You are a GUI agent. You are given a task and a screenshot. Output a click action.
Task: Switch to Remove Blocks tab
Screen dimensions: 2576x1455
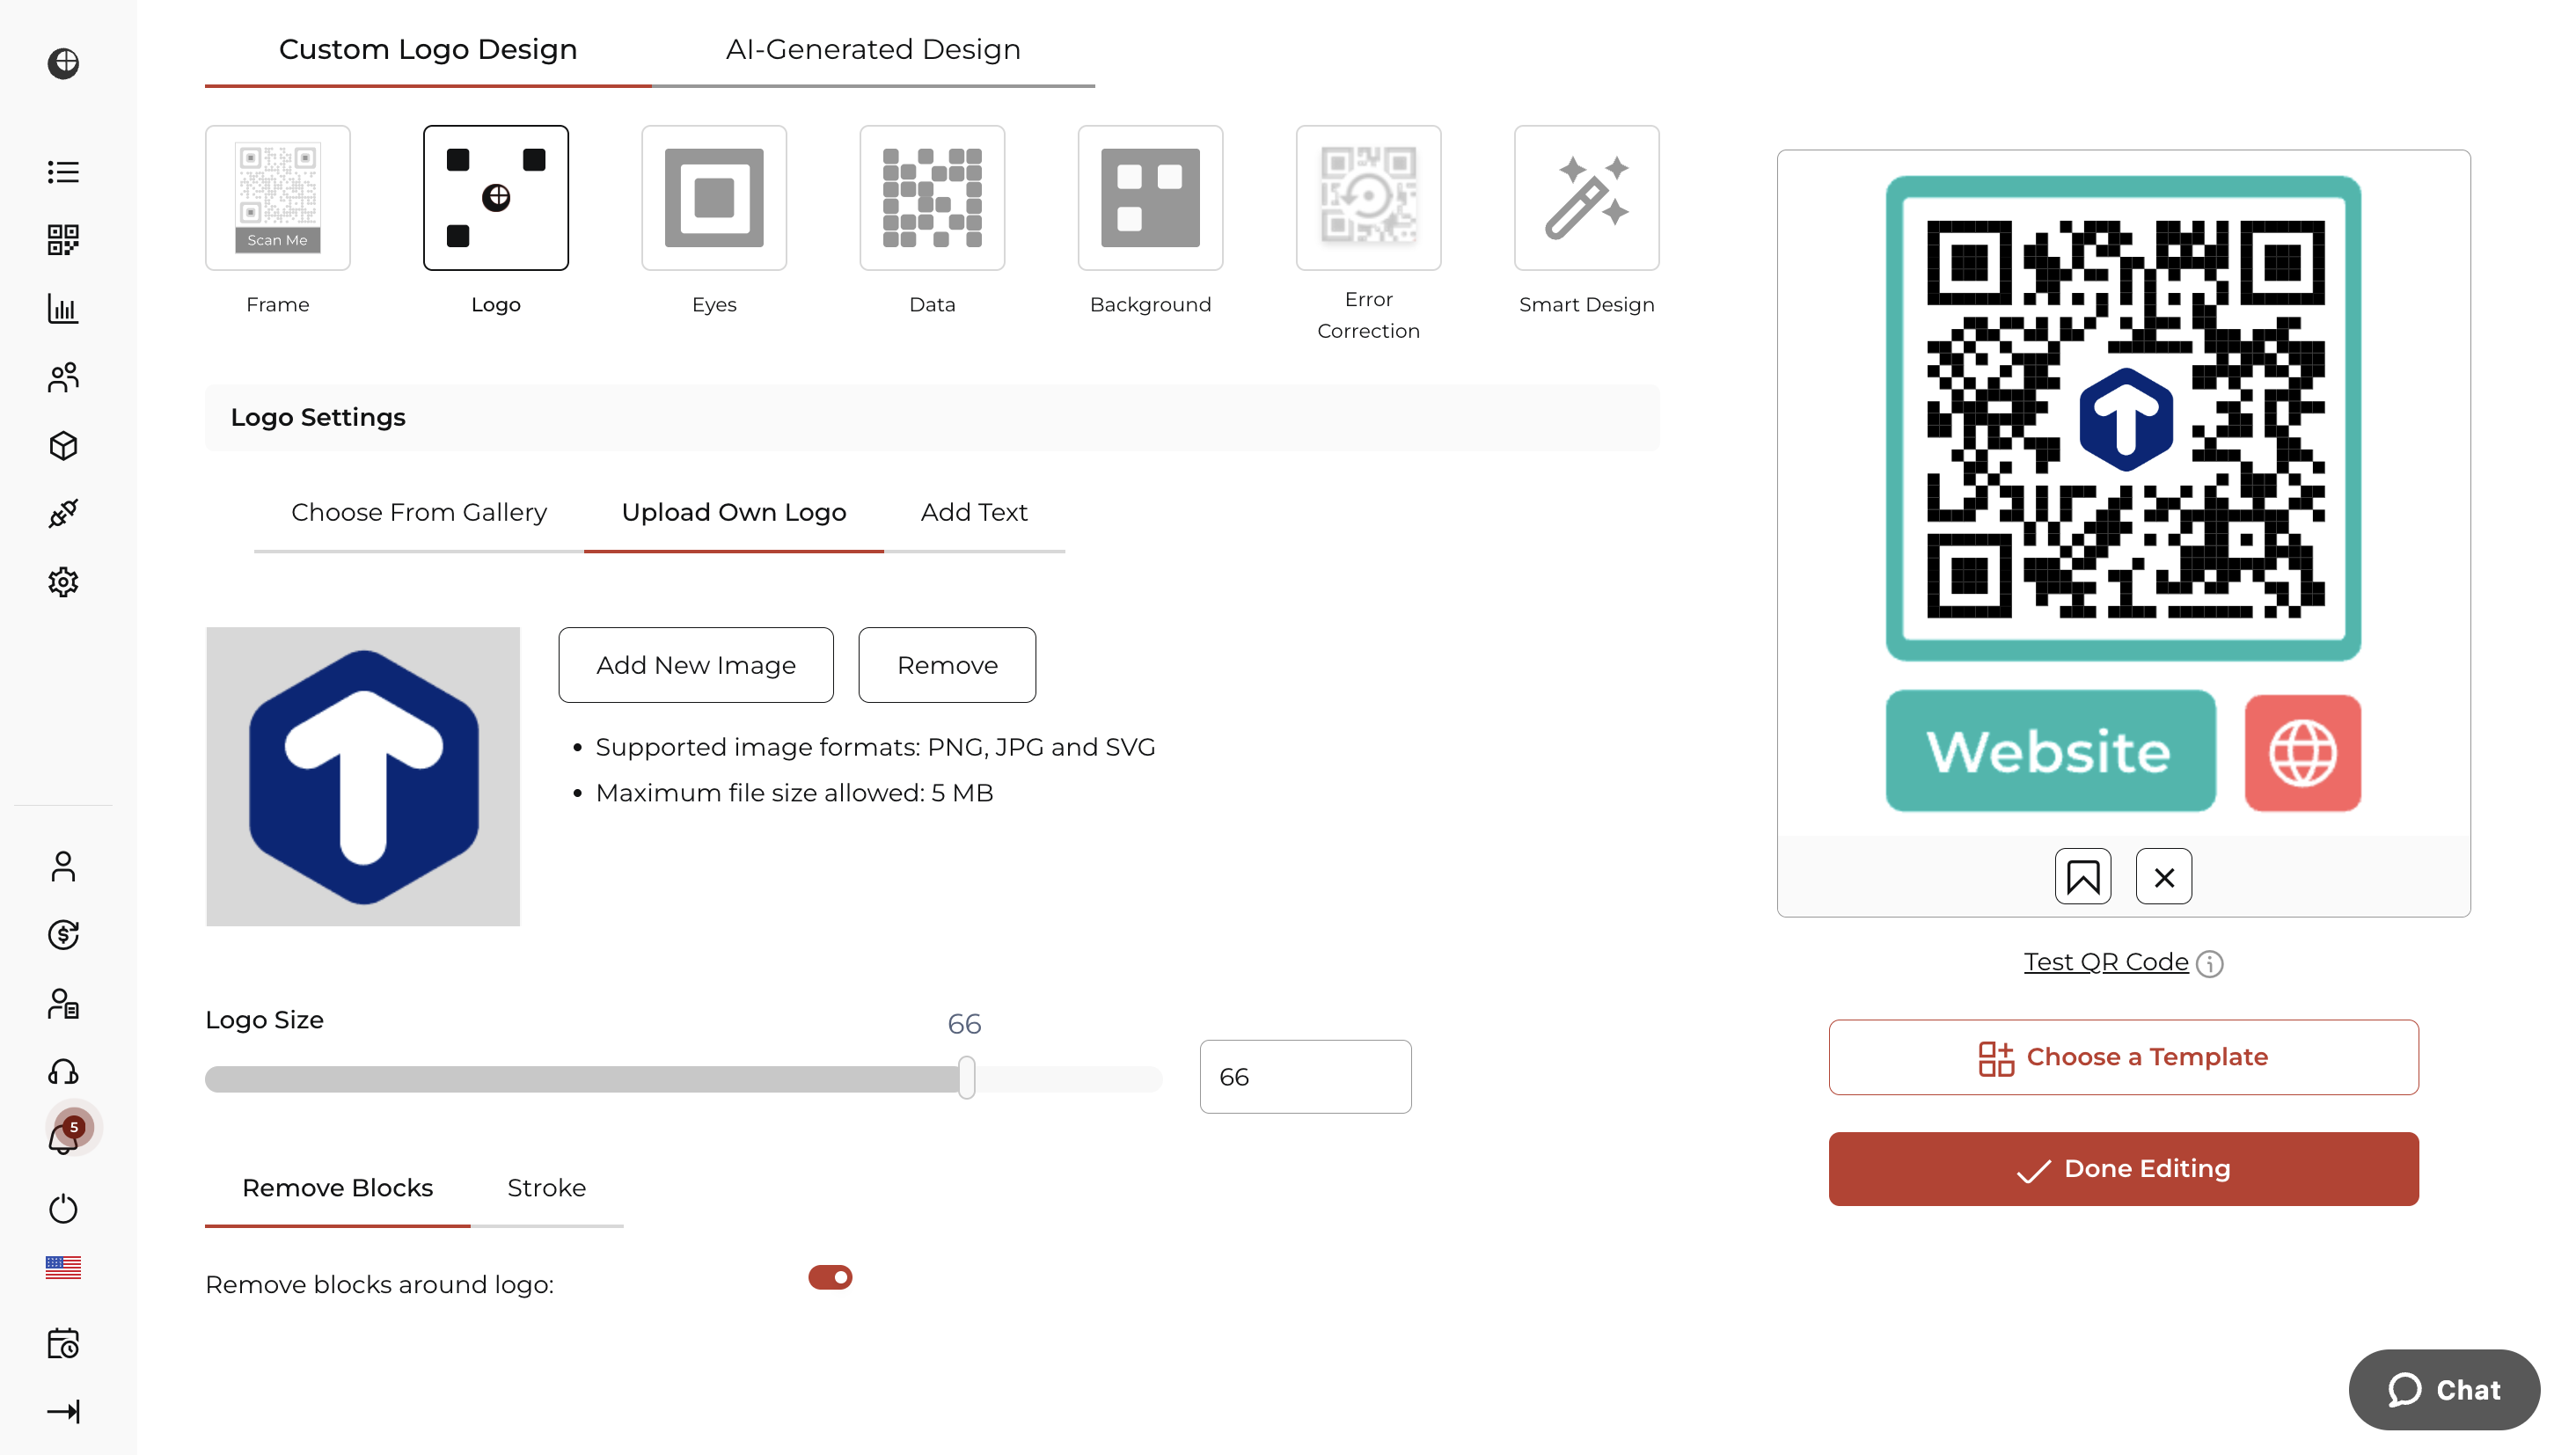pos(337,1188)
